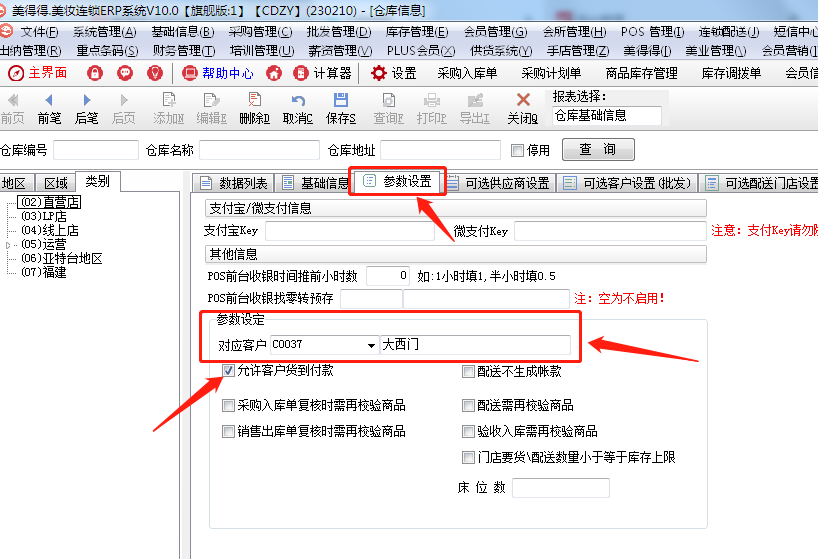This screenshot has height=559, width=818.
Task: Open 帮助中心 help center
Action: [x=218, y=73]
